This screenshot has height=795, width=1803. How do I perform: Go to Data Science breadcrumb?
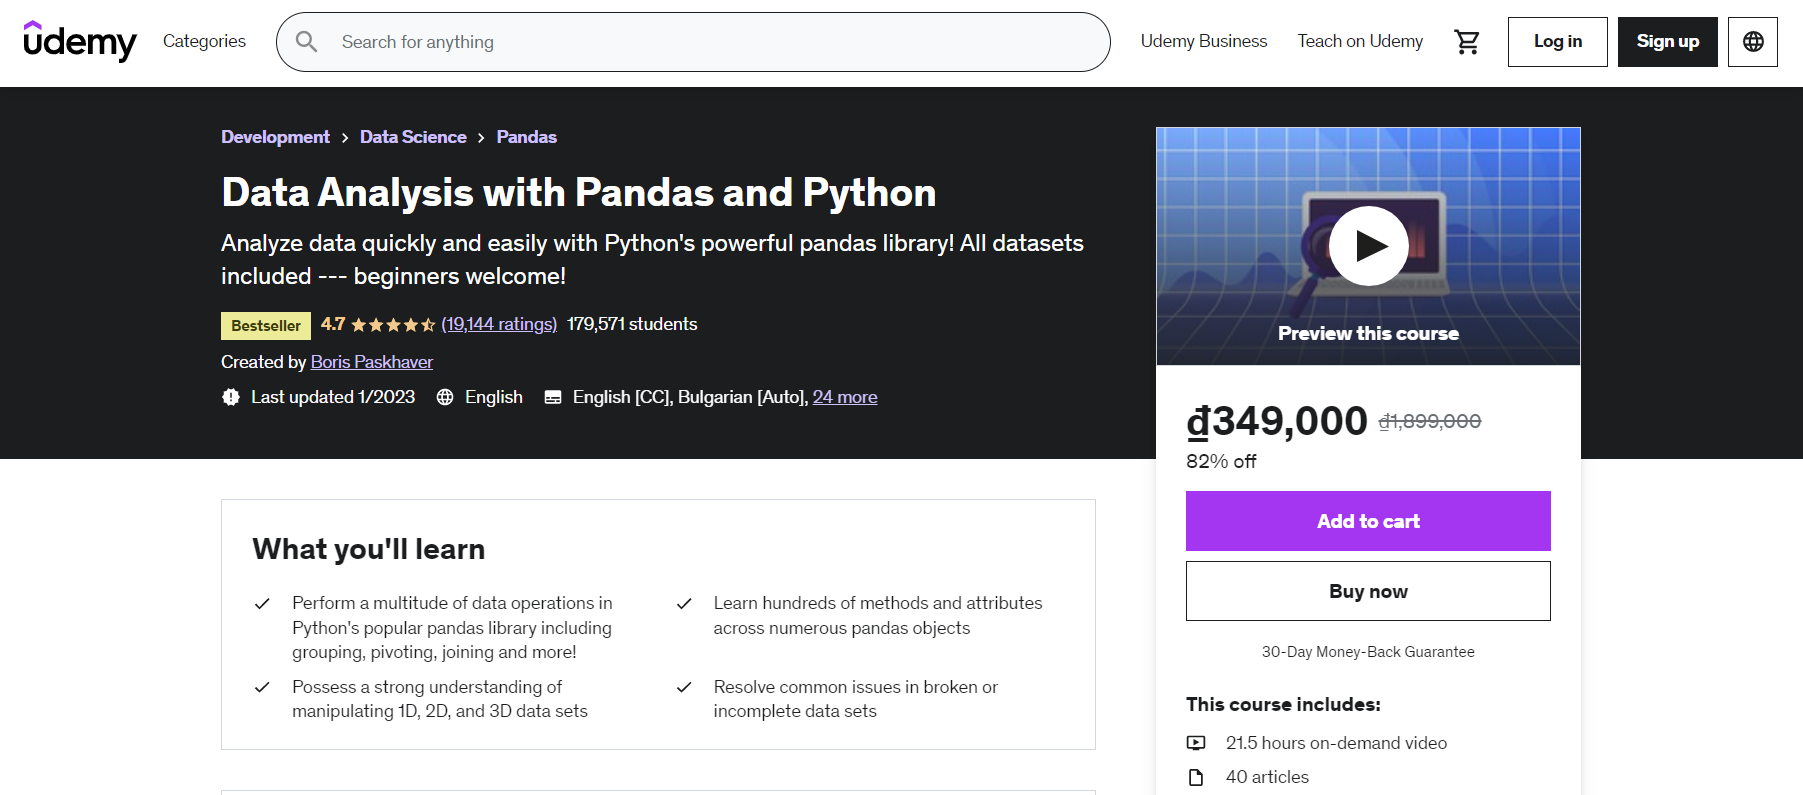coord(413,137)
